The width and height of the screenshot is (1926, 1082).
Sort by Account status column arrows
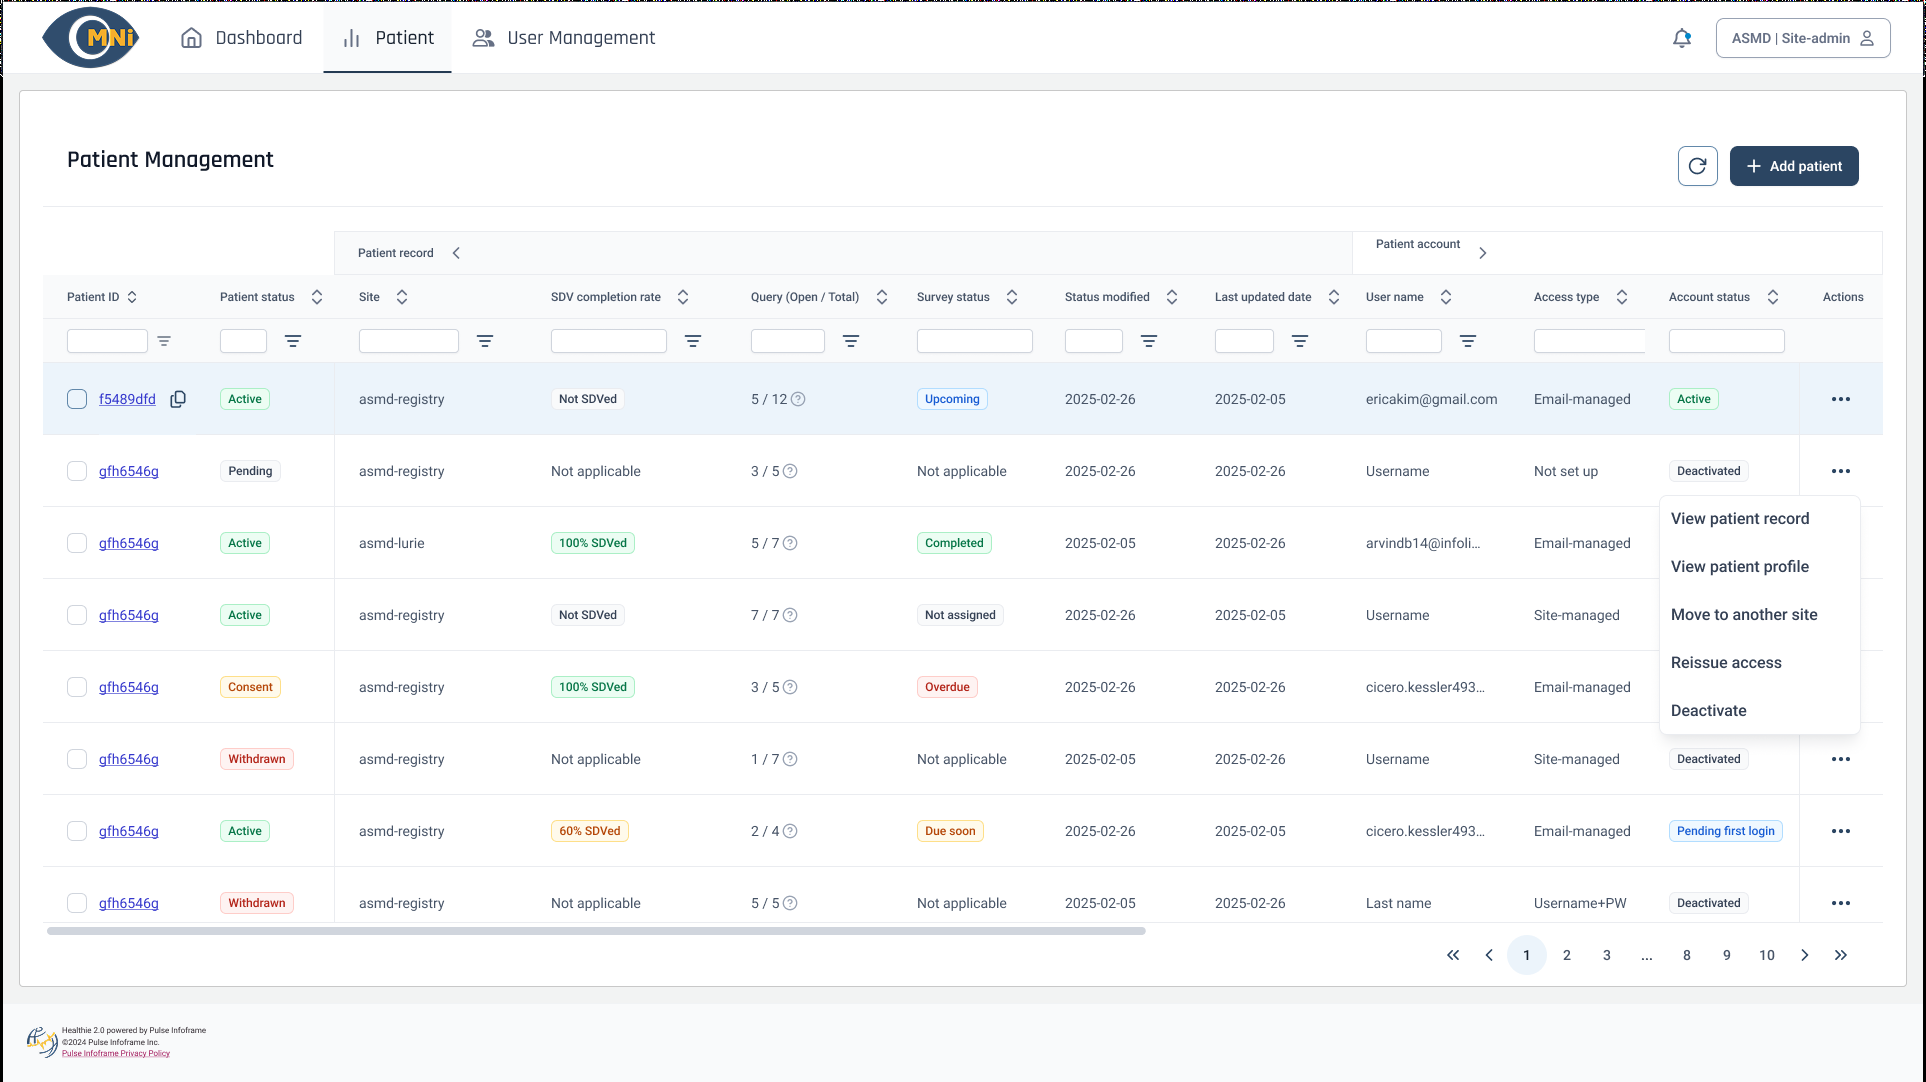coord(1773,297)
